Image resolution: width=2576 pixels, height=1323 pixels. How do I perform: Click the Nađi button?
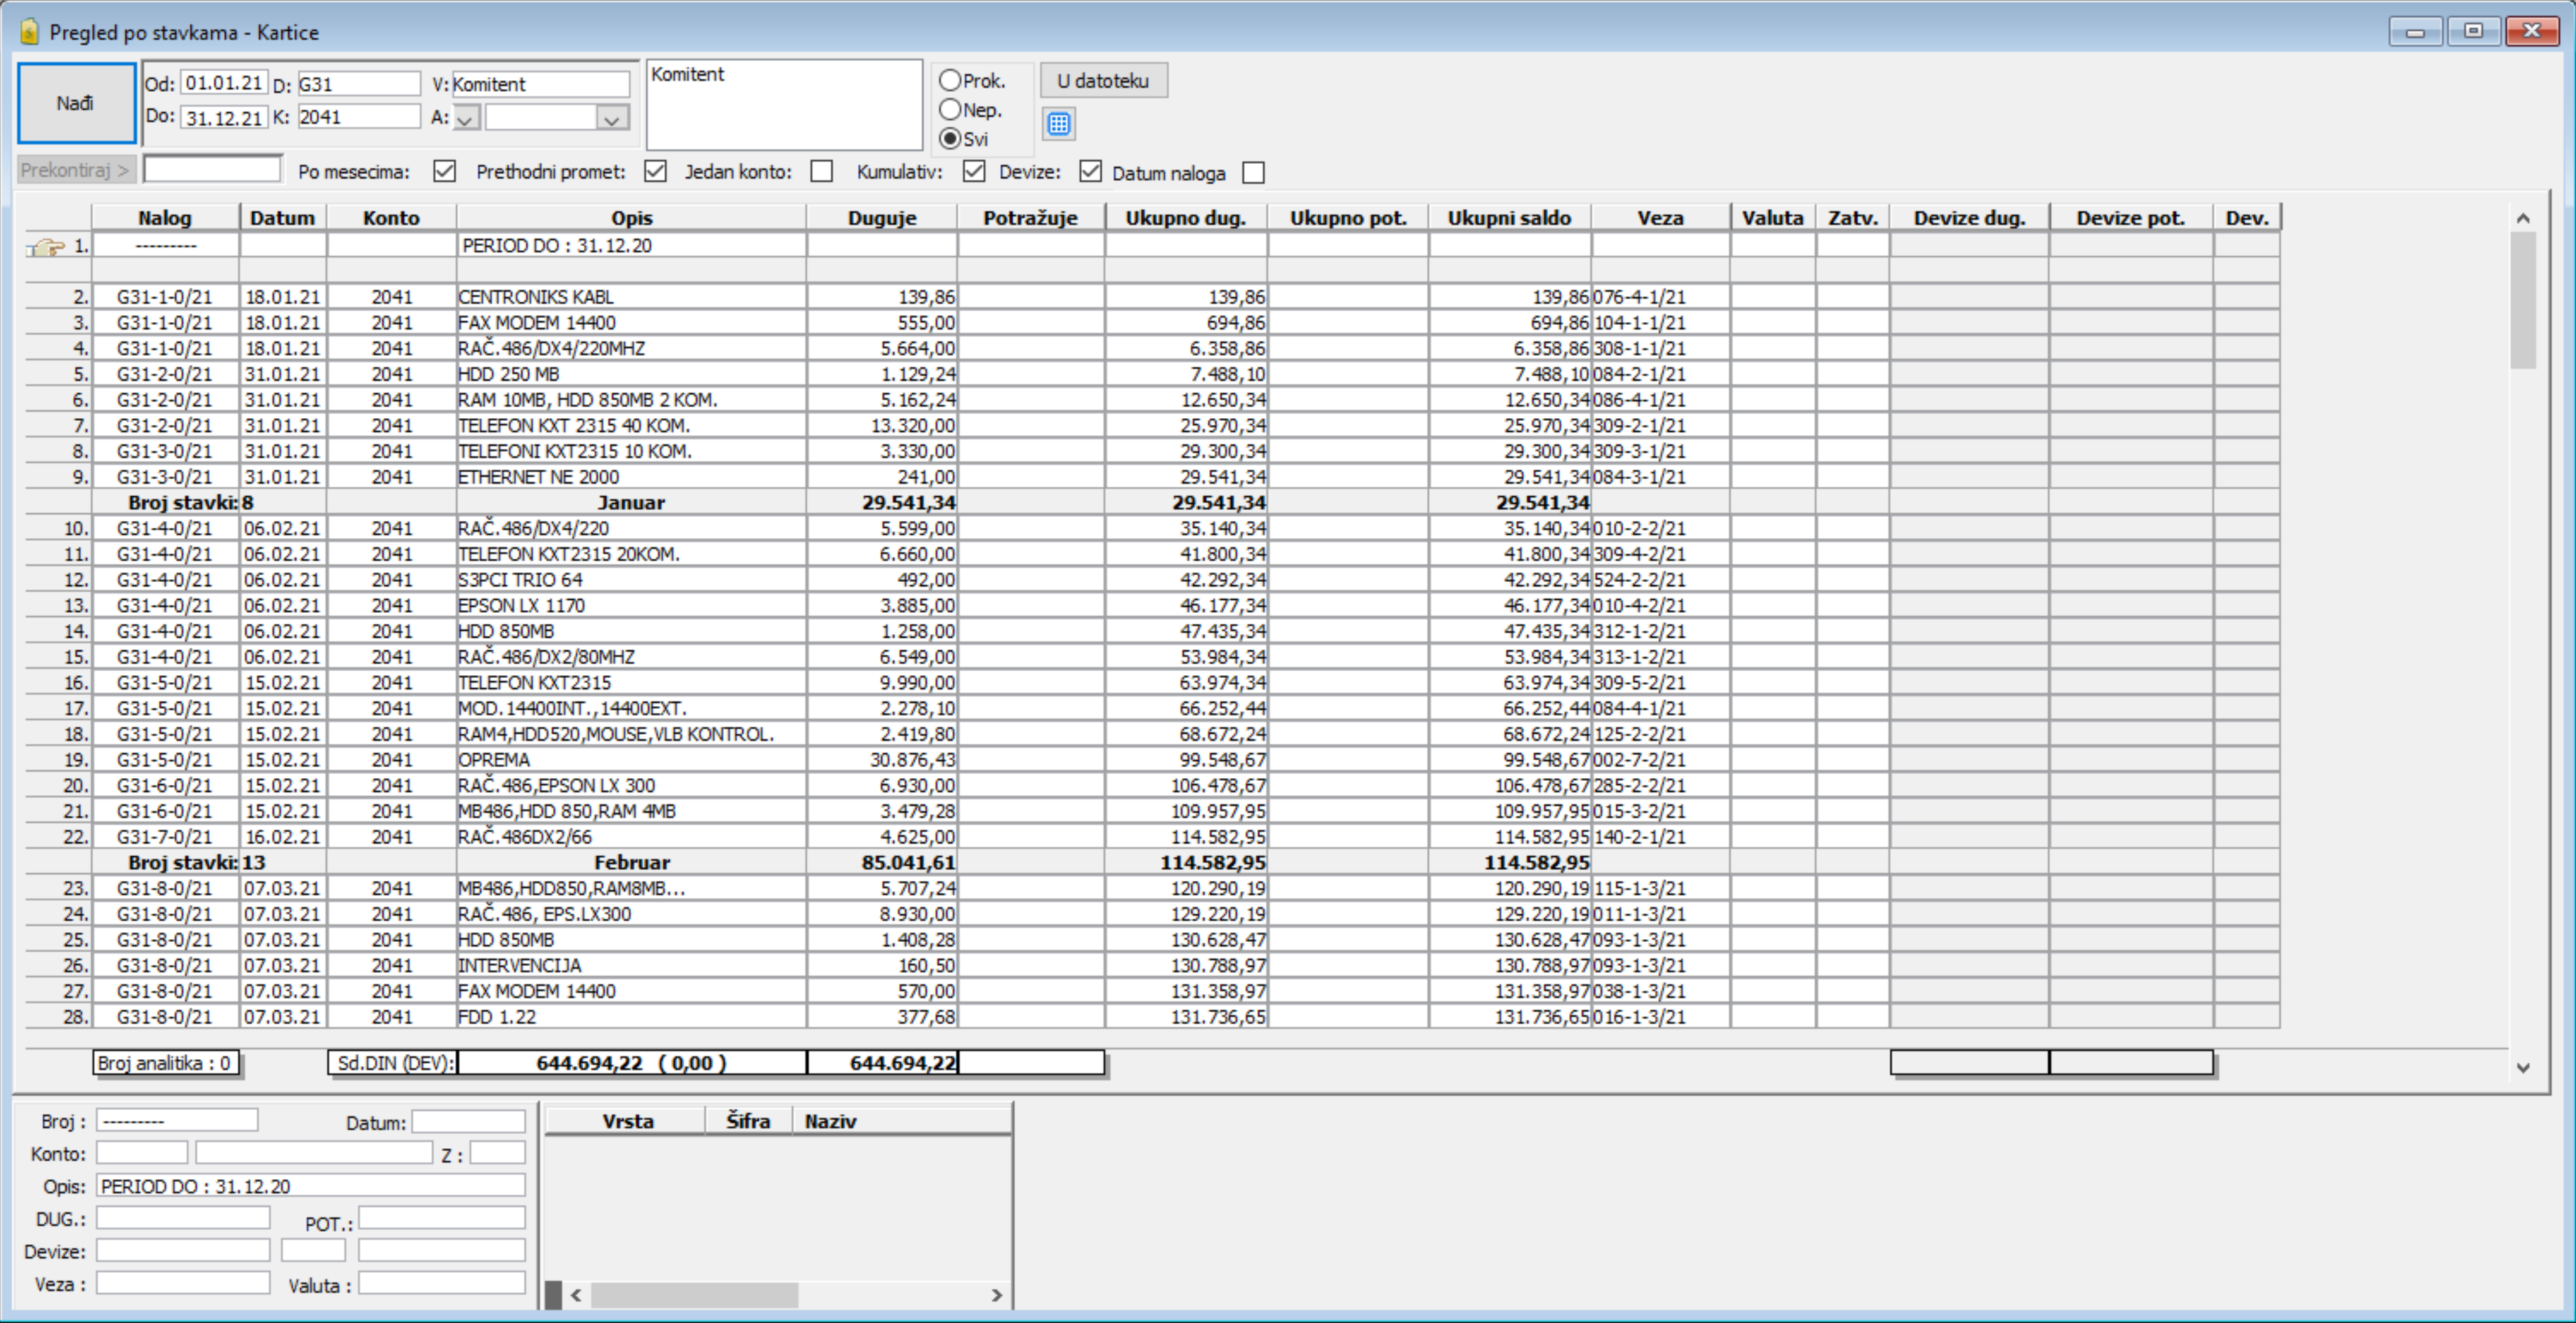tap(76, 103)
